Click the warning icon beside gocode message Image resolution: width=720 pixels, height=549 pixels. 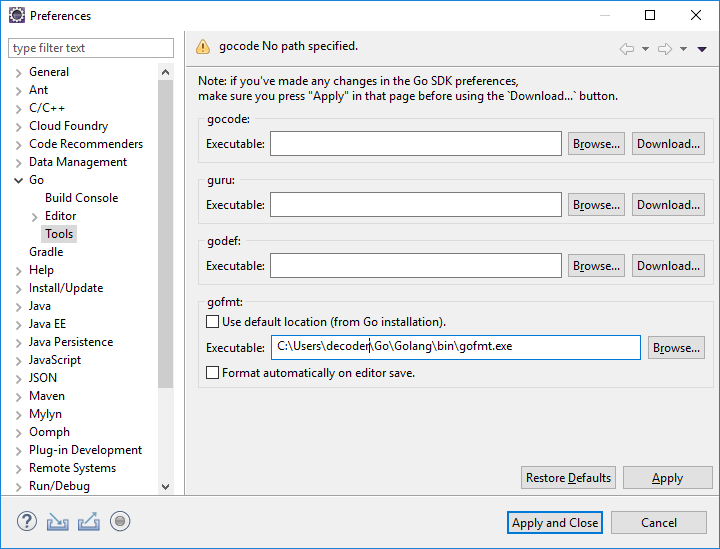click(203, 46)
